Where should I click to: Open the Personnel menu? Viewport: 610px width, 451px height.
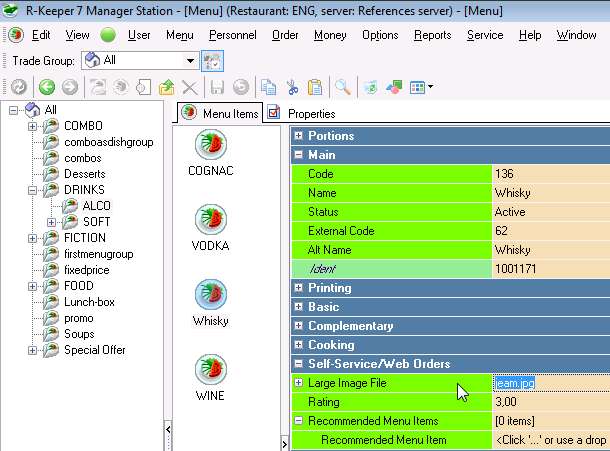point(233,35)
